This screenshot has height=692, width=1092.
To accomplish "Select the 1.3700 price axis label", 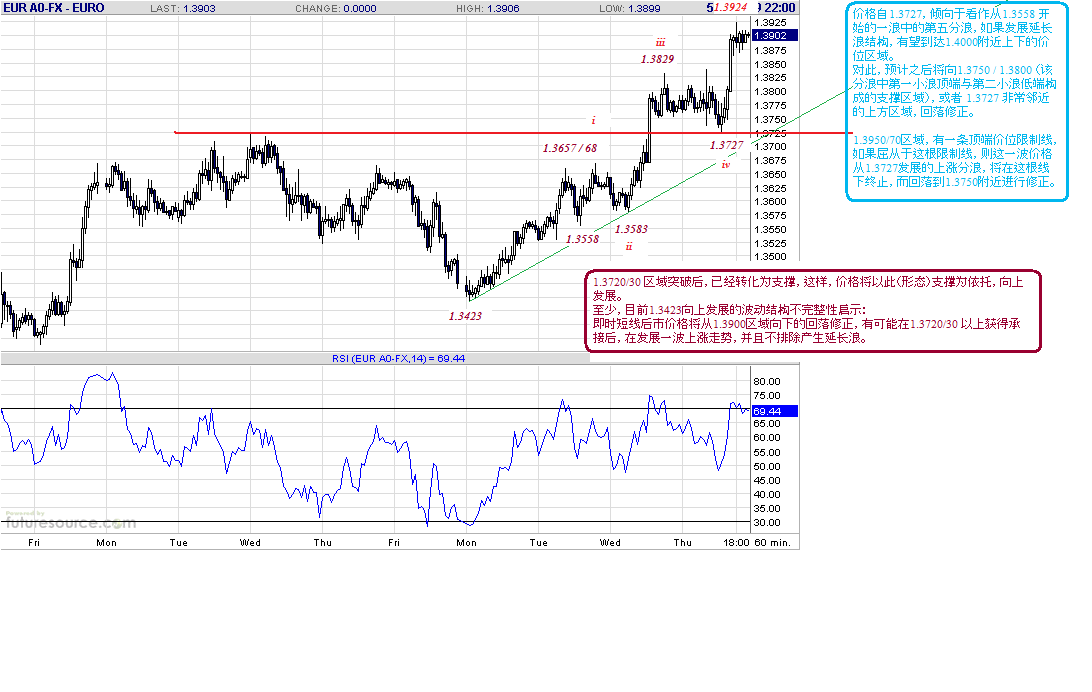I will (770, 146).
